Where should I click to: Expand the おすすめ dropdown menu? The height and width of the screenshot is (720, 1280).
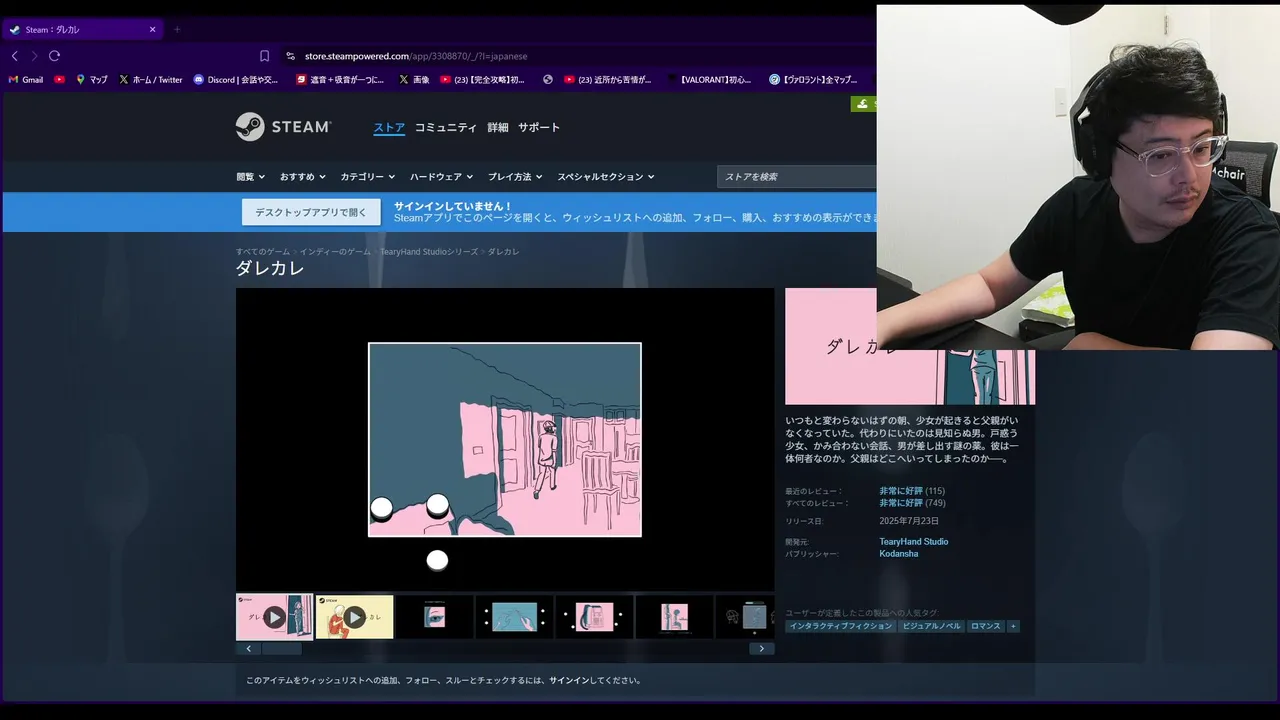click(x=302, y=177)
